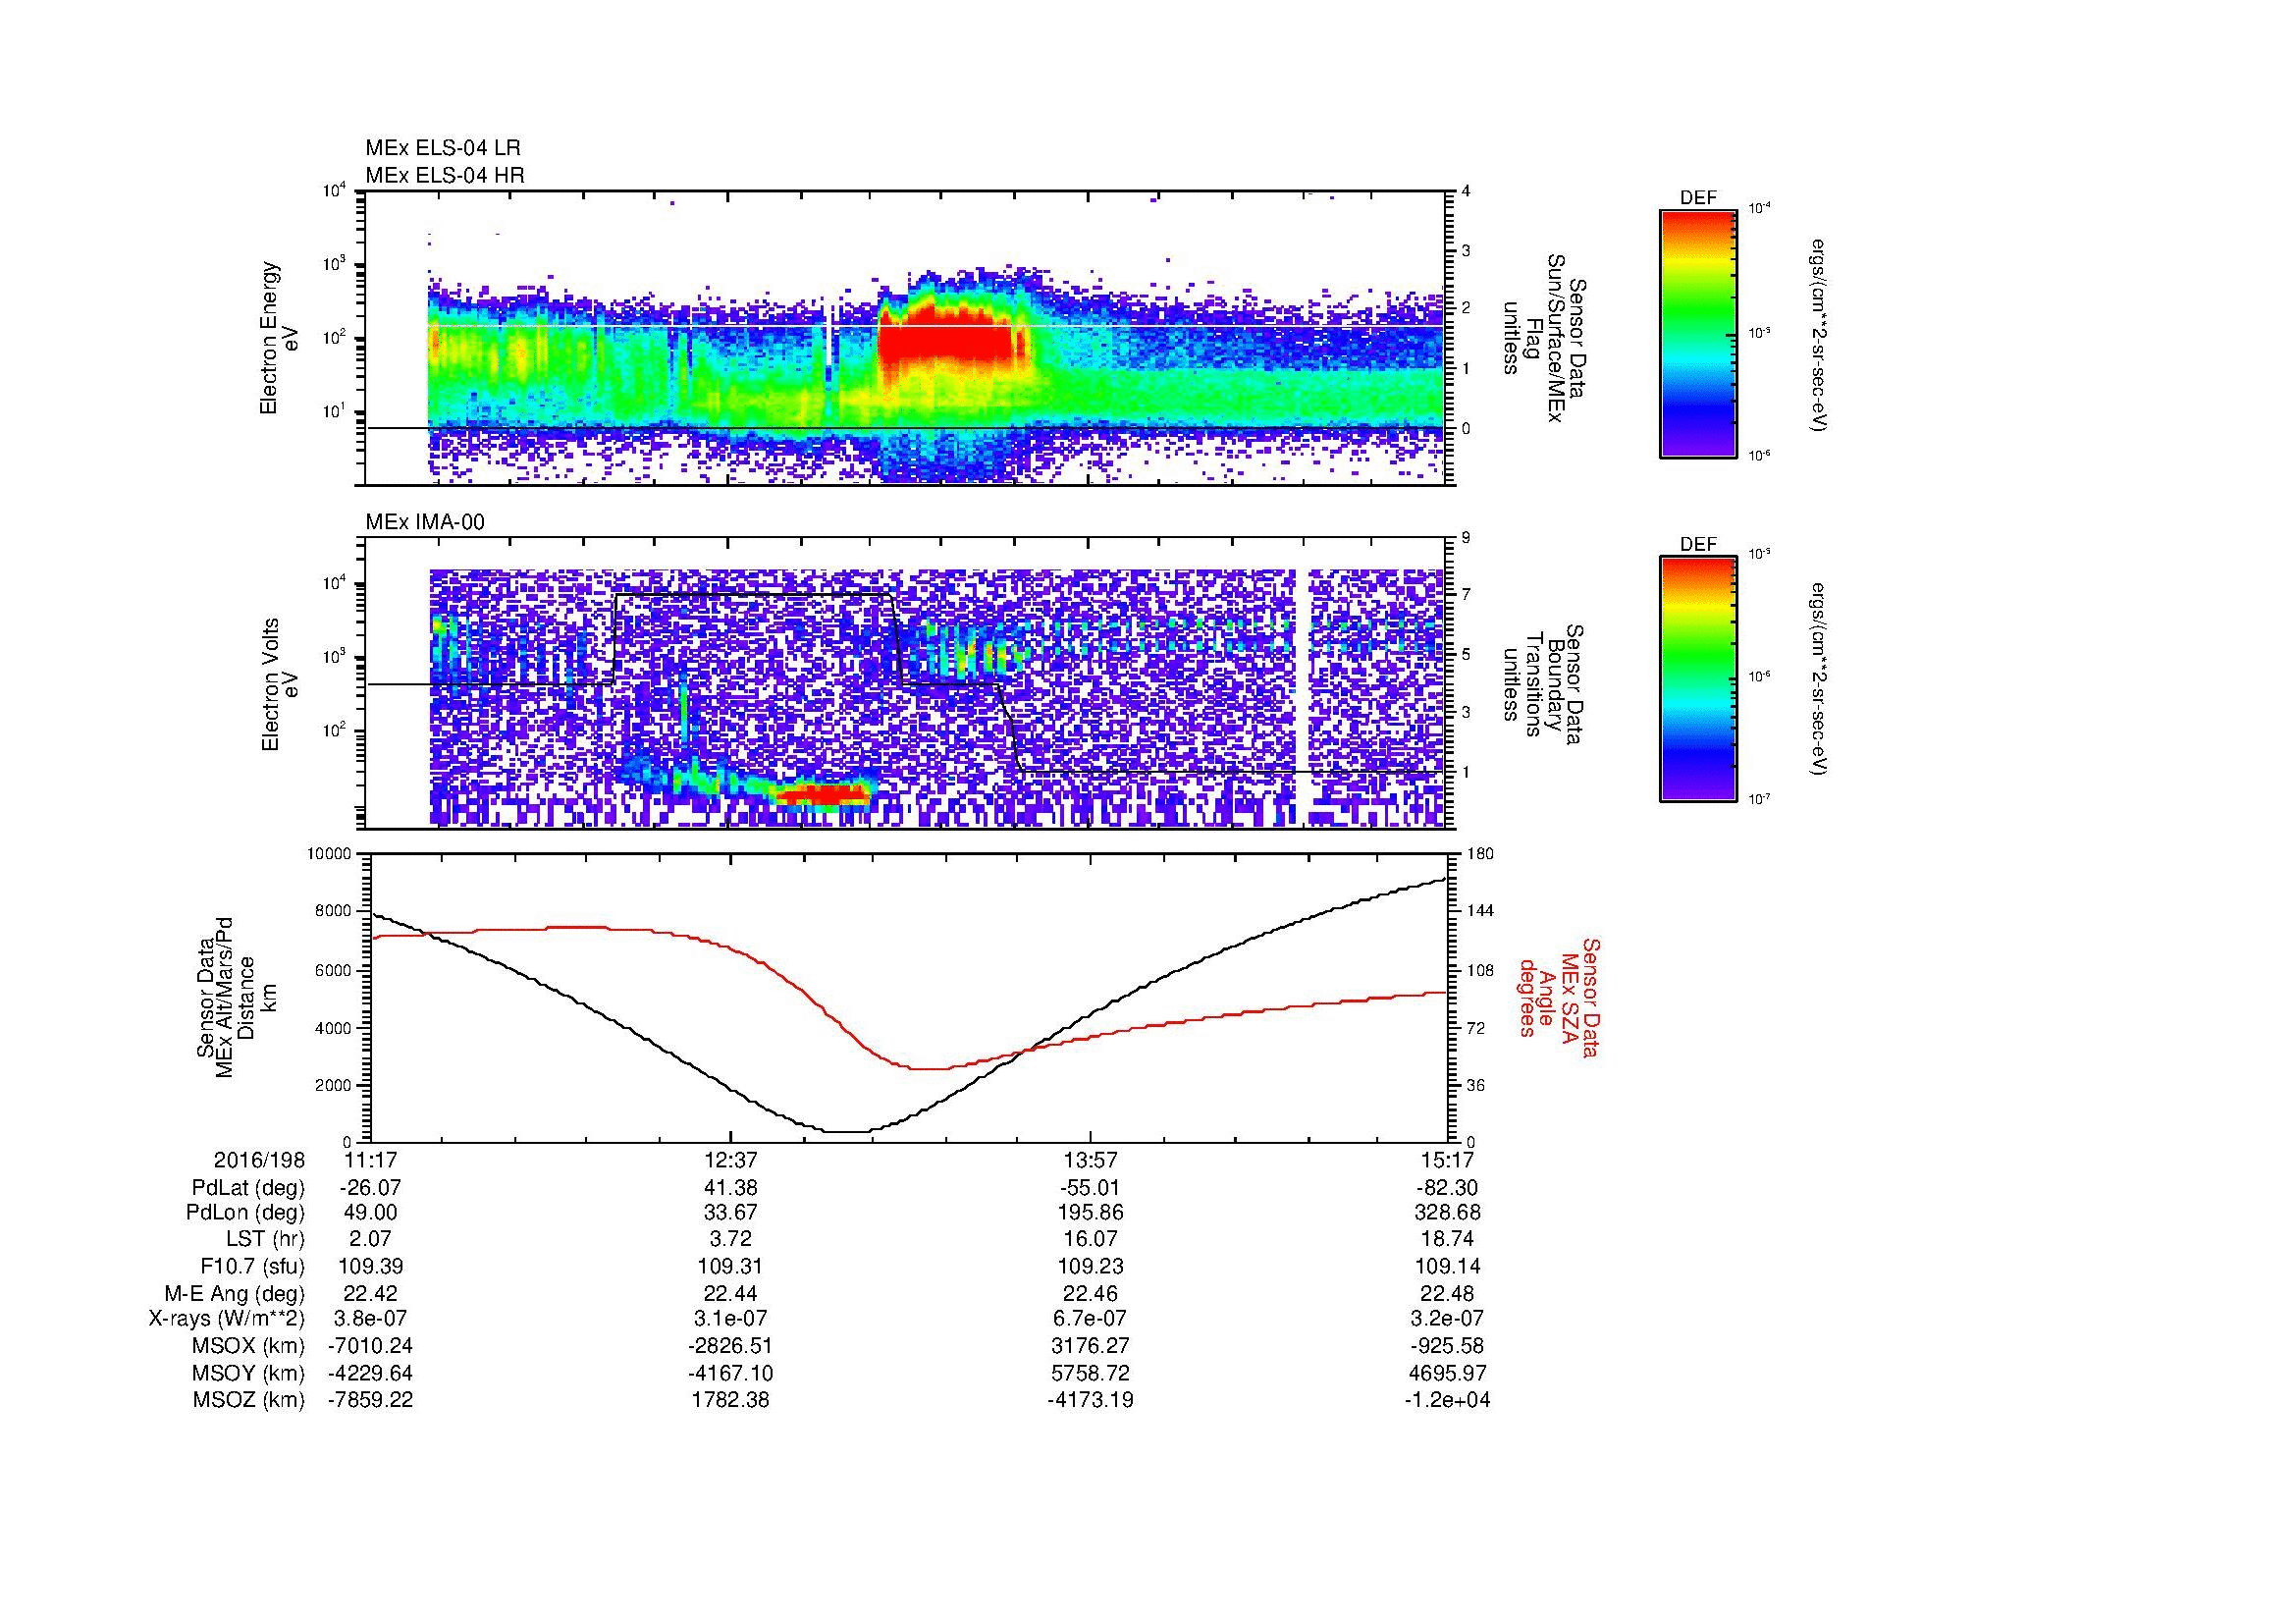
Task: Click the M-E Ang value '22.44'
Action: click(731, 1293)
